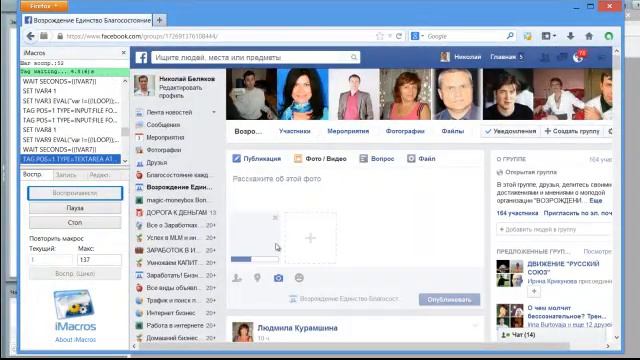Click the Facebook logo icon
Screen dimensions: 640x360
(x=141, y=58)
